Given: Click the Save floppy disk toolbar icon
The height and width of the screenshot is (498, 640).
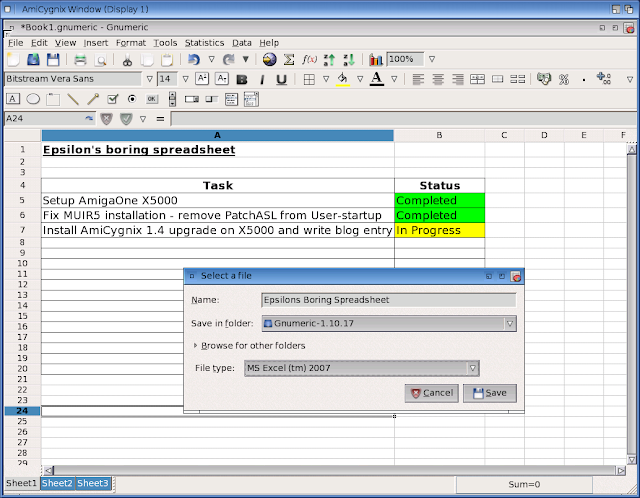Looking at the screenshot, I should [53, 60].
